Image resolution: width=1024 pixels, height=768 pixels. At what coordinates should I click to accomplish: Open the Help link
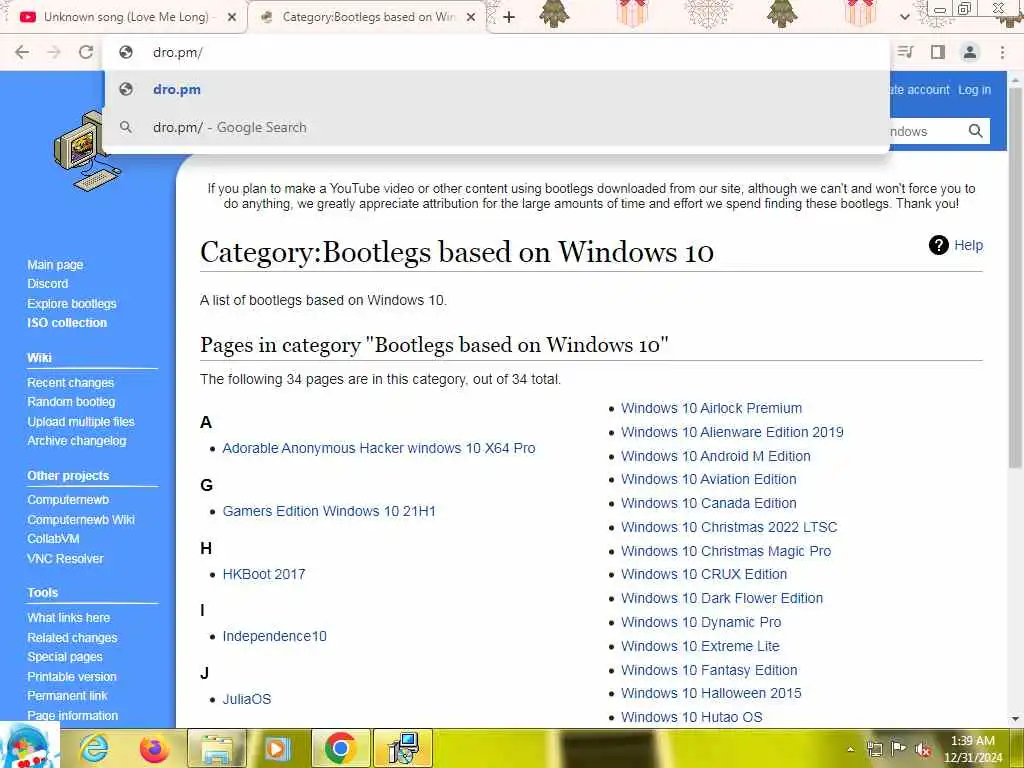pyautogui.click(x=968, y=246)
